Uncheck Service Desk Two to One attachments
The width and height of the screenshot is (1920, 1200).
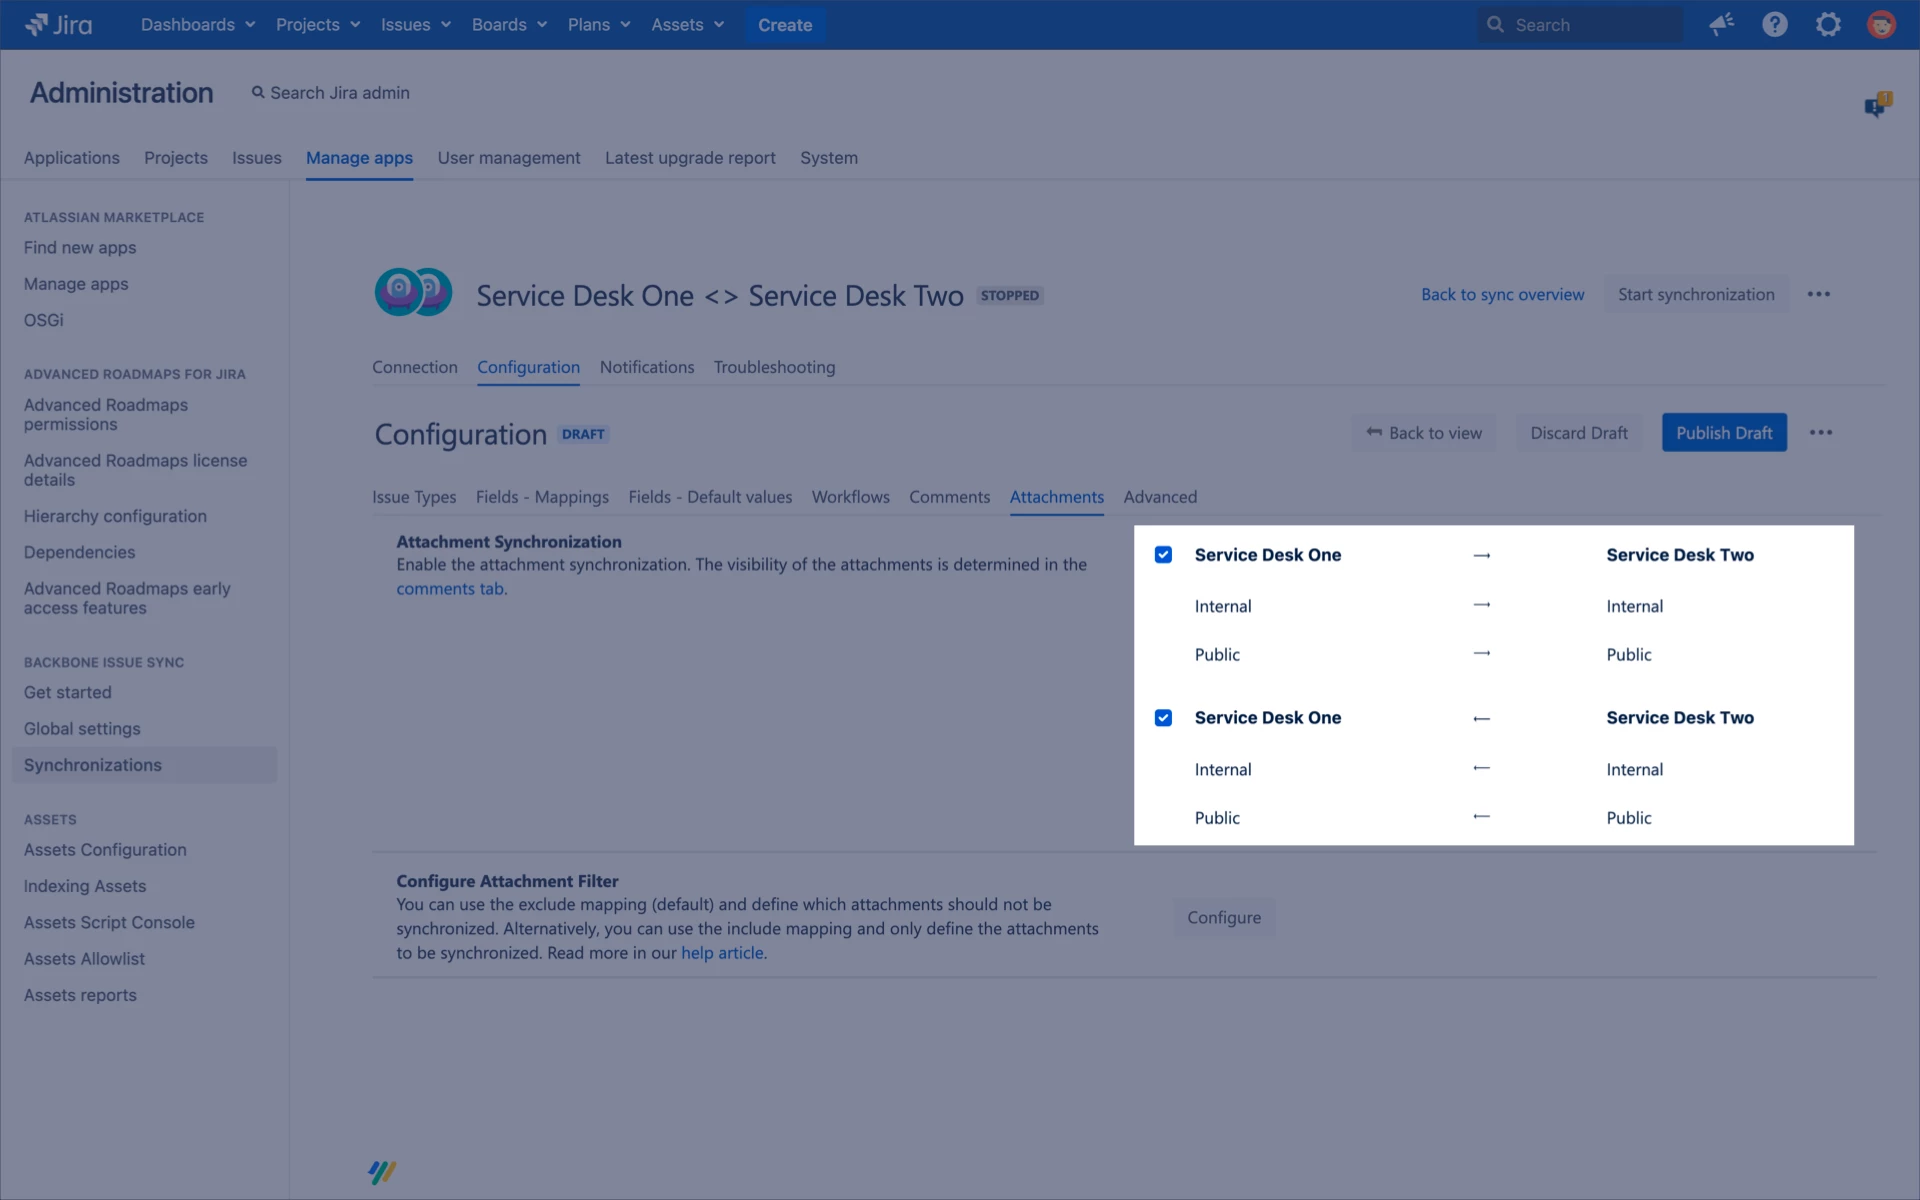1163,718
